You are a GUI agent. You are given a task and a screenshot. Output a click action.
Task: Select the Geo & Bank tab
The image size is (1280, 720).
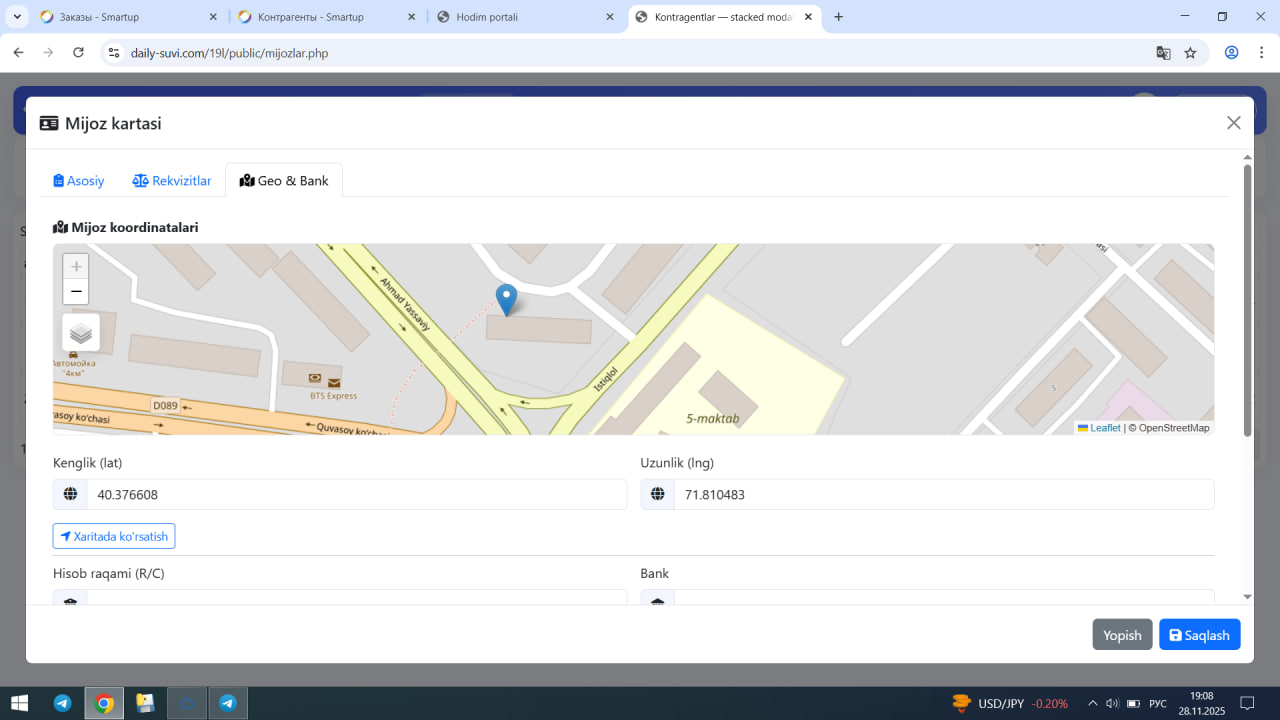(284, 181)
